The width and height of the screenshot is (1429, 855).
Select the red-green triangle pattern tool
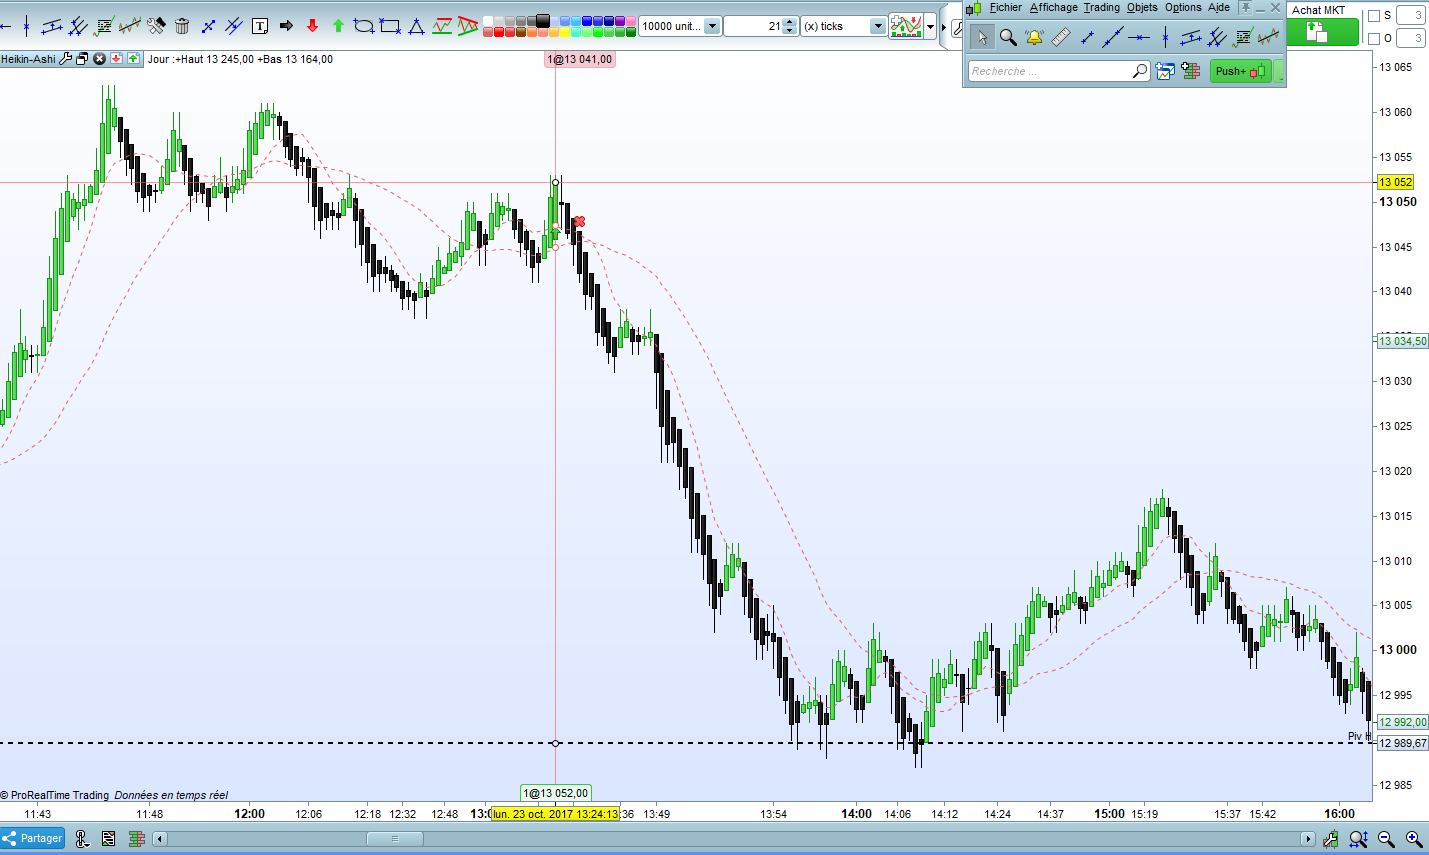pyautogui.click(x=467, y=26)
